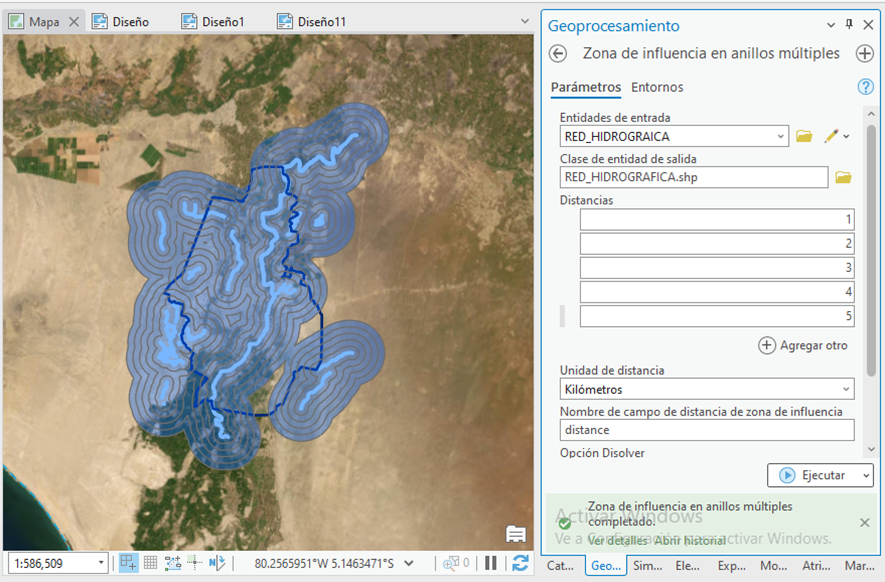Expand view tabs overflow chevron
The image size is (885, 582).
tap(525, 21)
